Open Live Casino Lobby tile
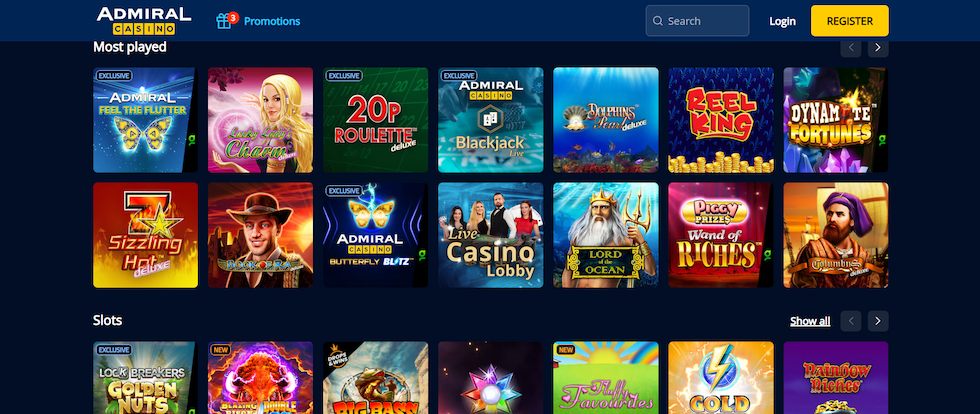The width and height of the screenshot is (980, 414). [491, 235]
